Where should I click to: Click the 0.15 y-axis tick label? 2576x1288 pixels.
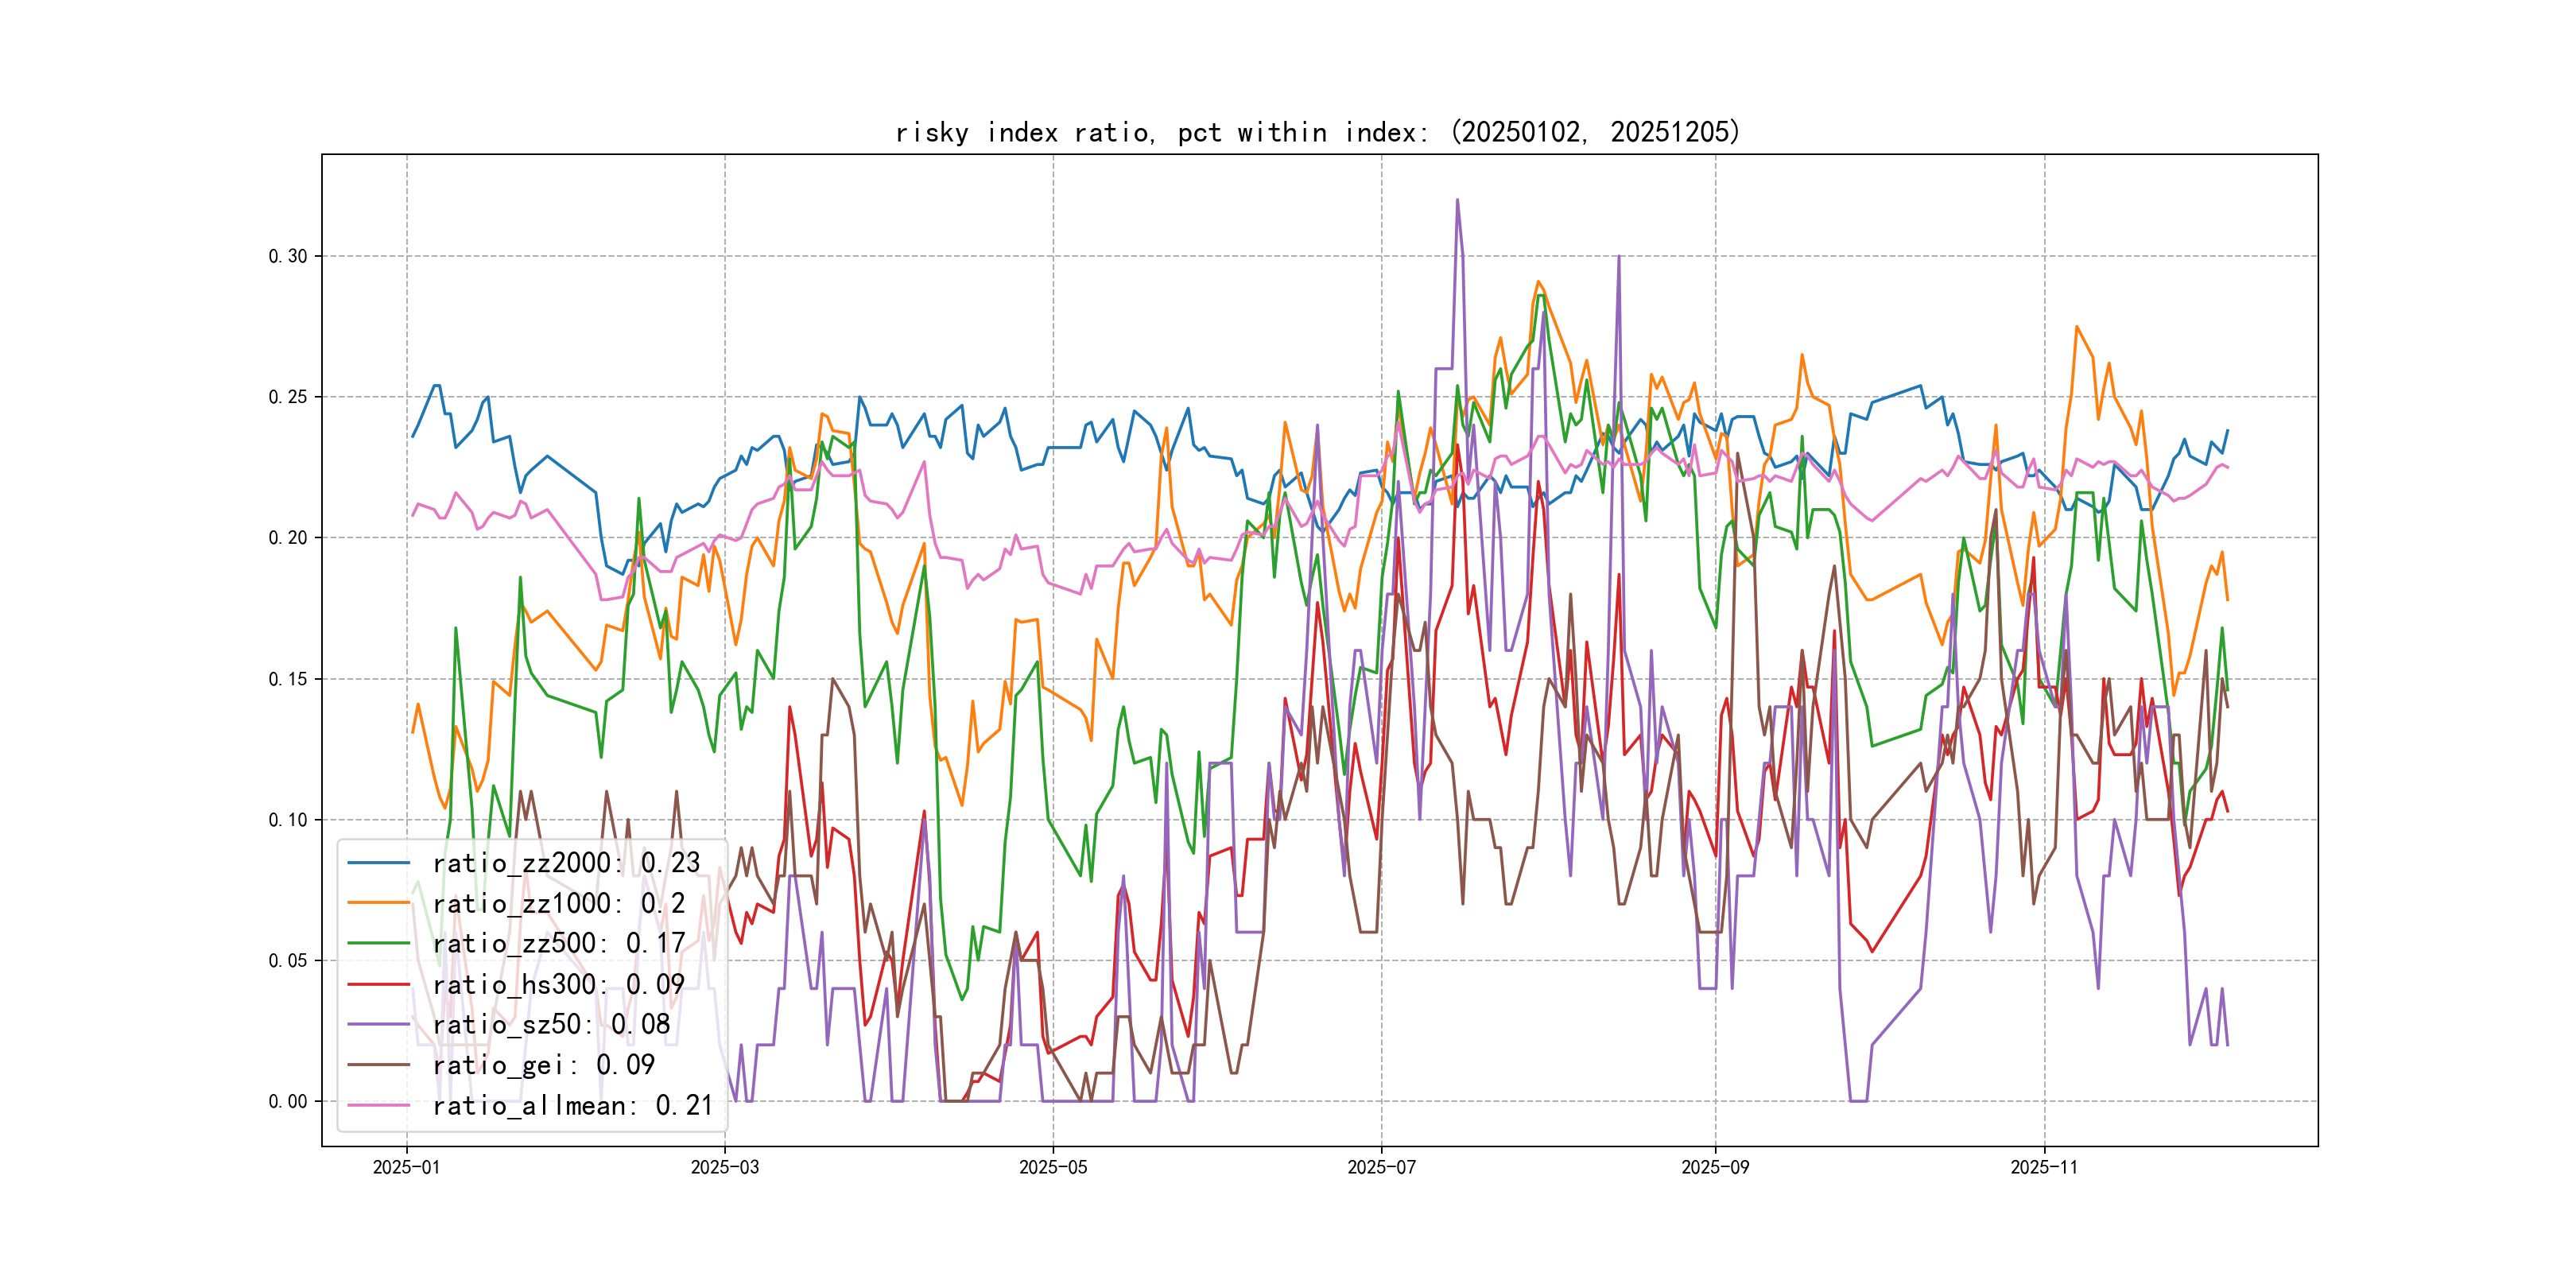(288, 679)
